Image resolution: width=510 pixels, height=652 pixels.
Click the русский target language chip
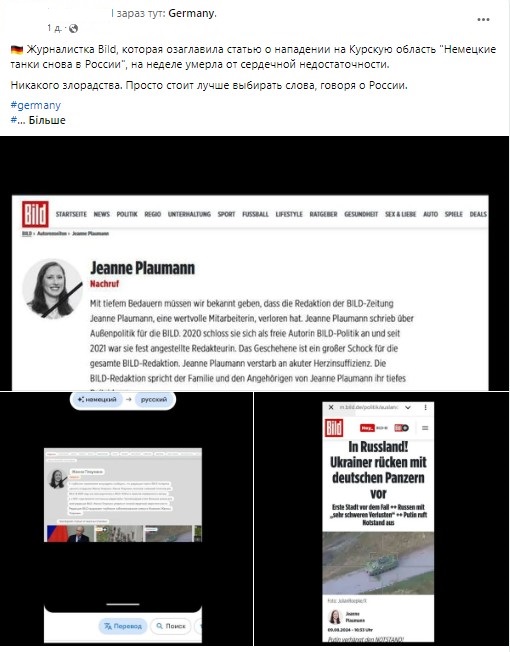[x=154, y=400]
